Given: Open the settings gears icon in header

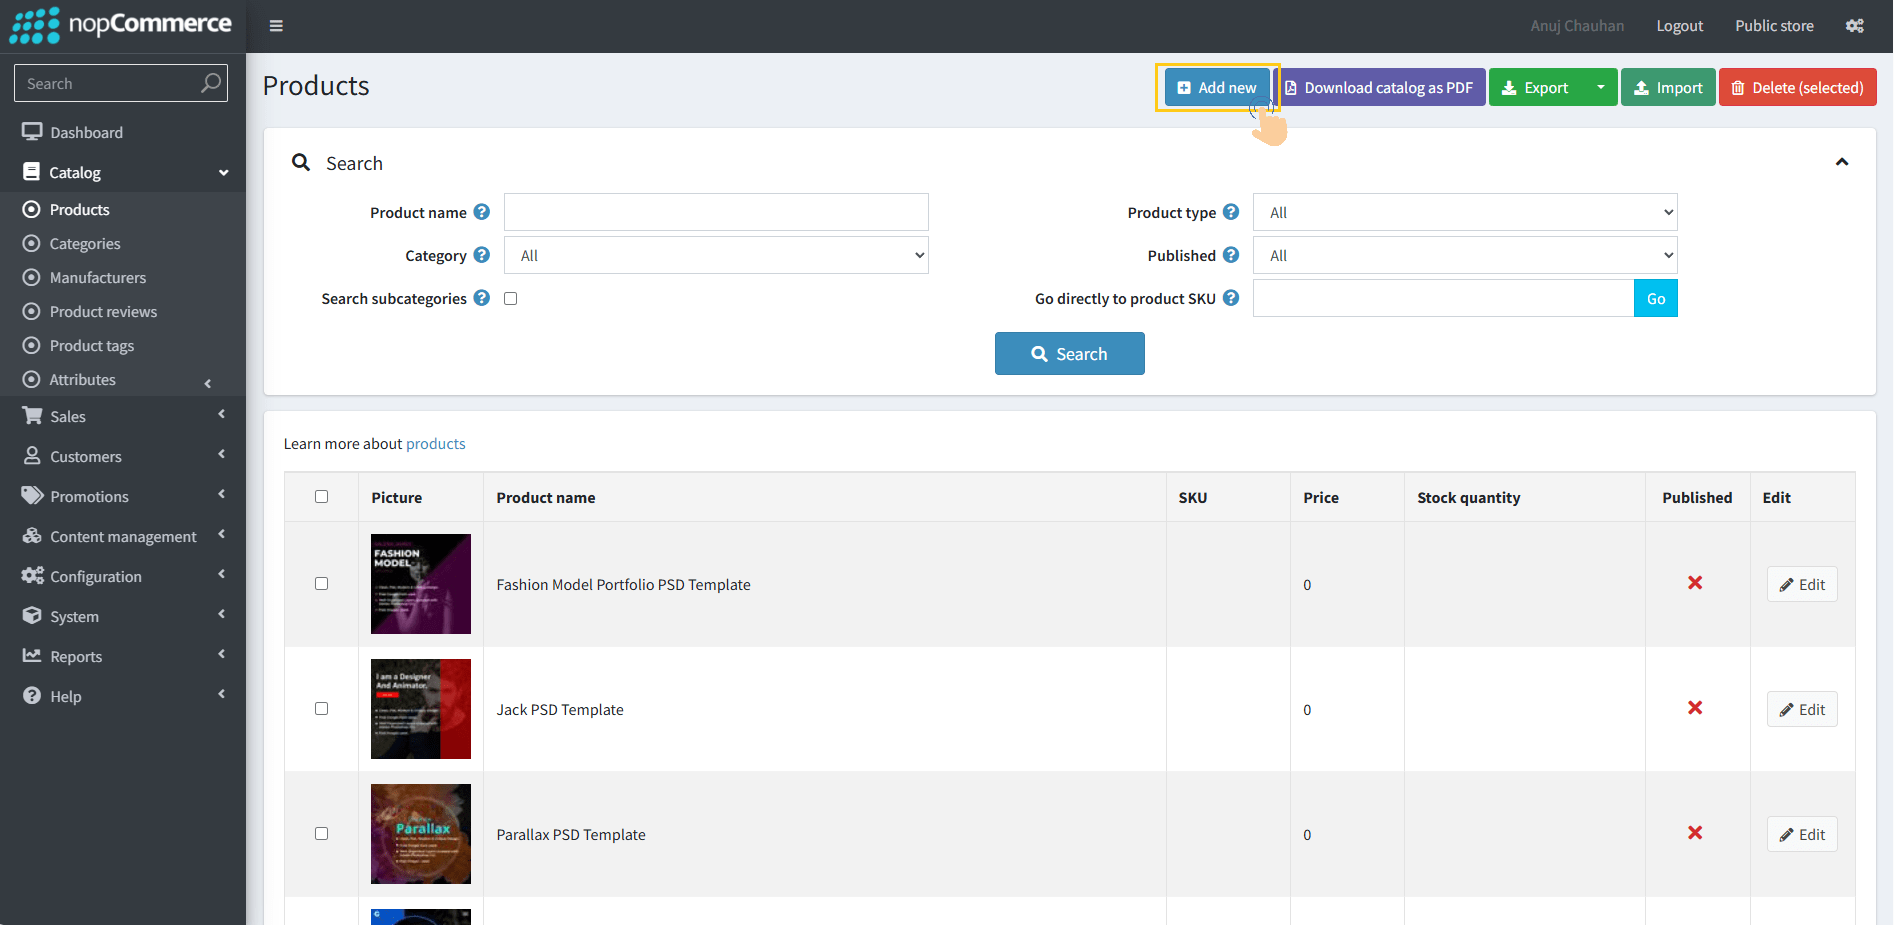Looking at the screenshot, I should (x=1854, y=26).
